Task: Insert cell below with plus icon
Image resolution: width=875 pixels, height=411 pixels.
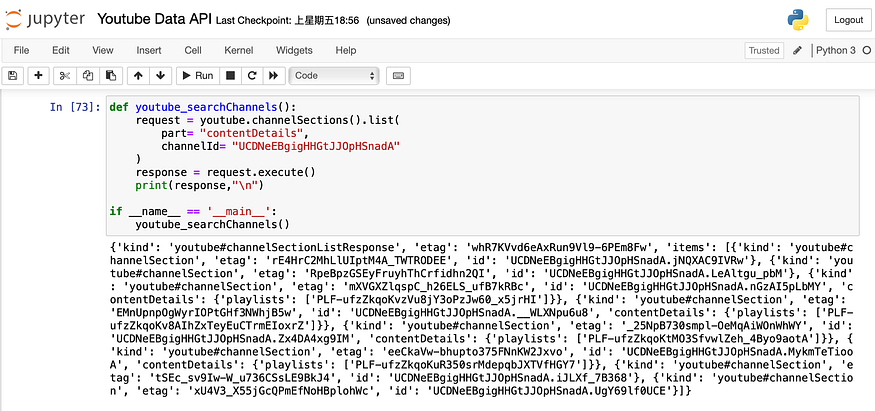Action: coord(38,76)
